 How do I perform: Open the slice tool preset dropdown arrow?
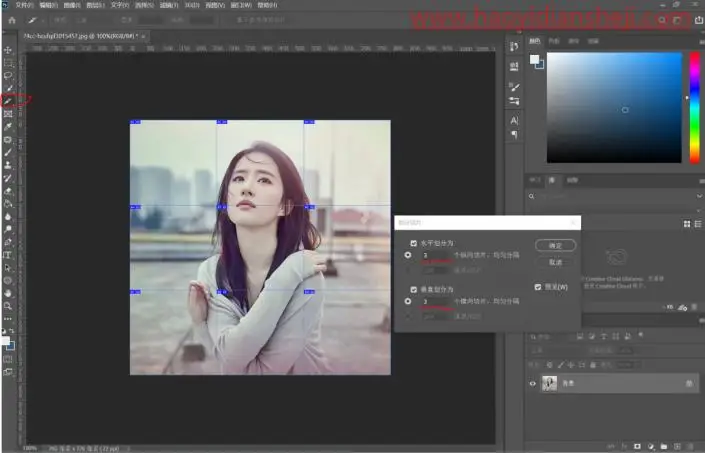point(43,20)
